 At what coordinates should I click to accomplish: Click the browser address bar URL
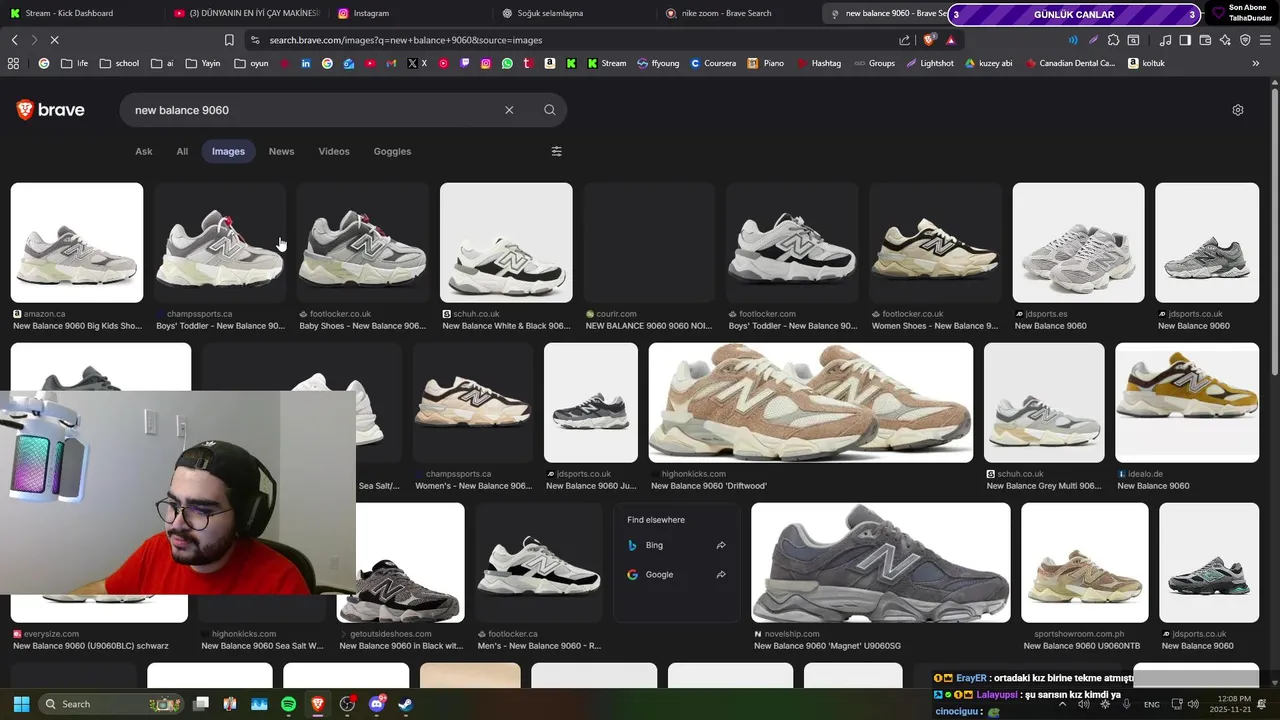click(x=405, y=40)
